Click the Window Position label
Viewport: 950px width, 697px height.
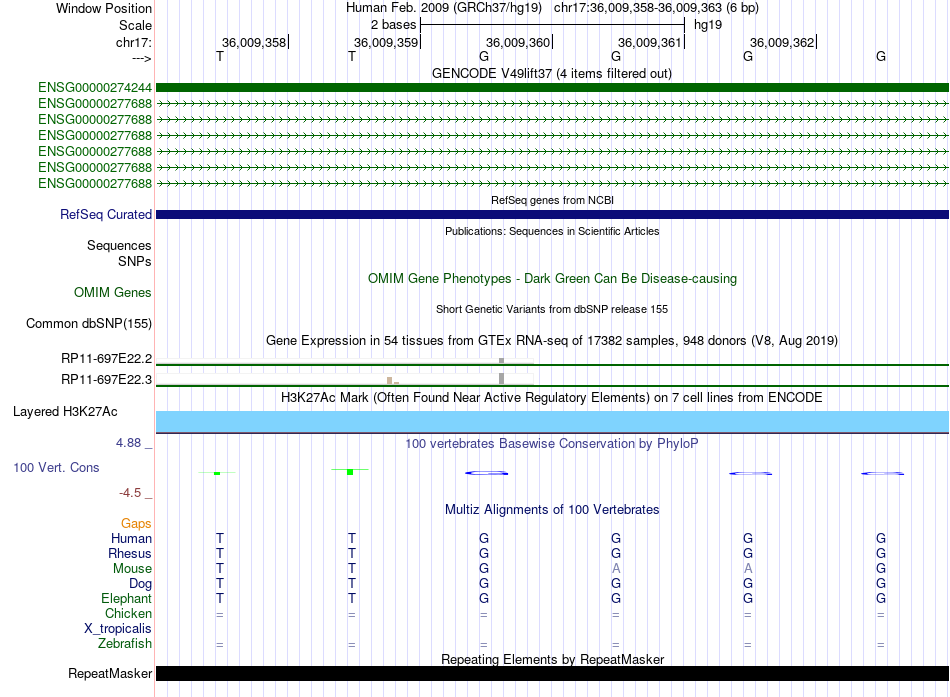point(104,8)
